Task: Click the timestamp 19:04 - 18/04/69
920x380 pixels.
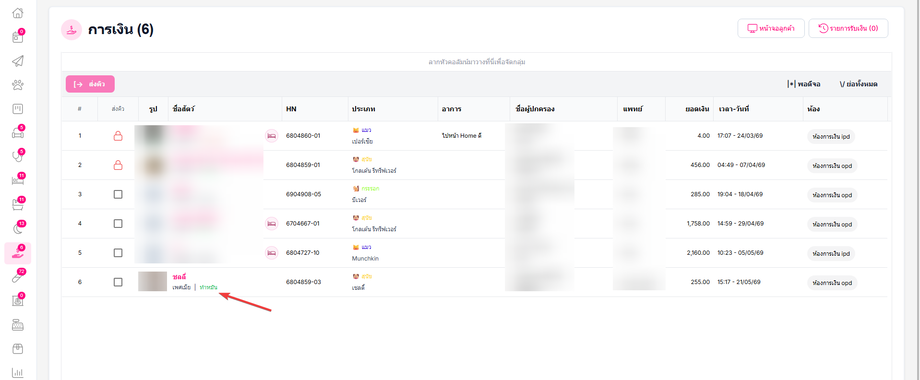Action: tap(740, 194)
